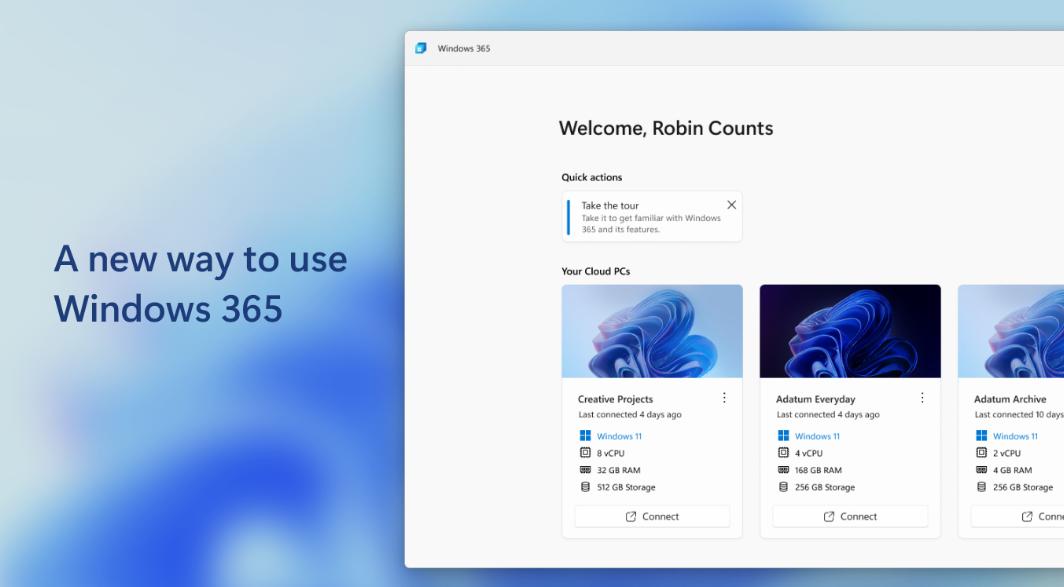
Task: Connect to the Creative Projects Cloud PC
Action: [652, 516]
